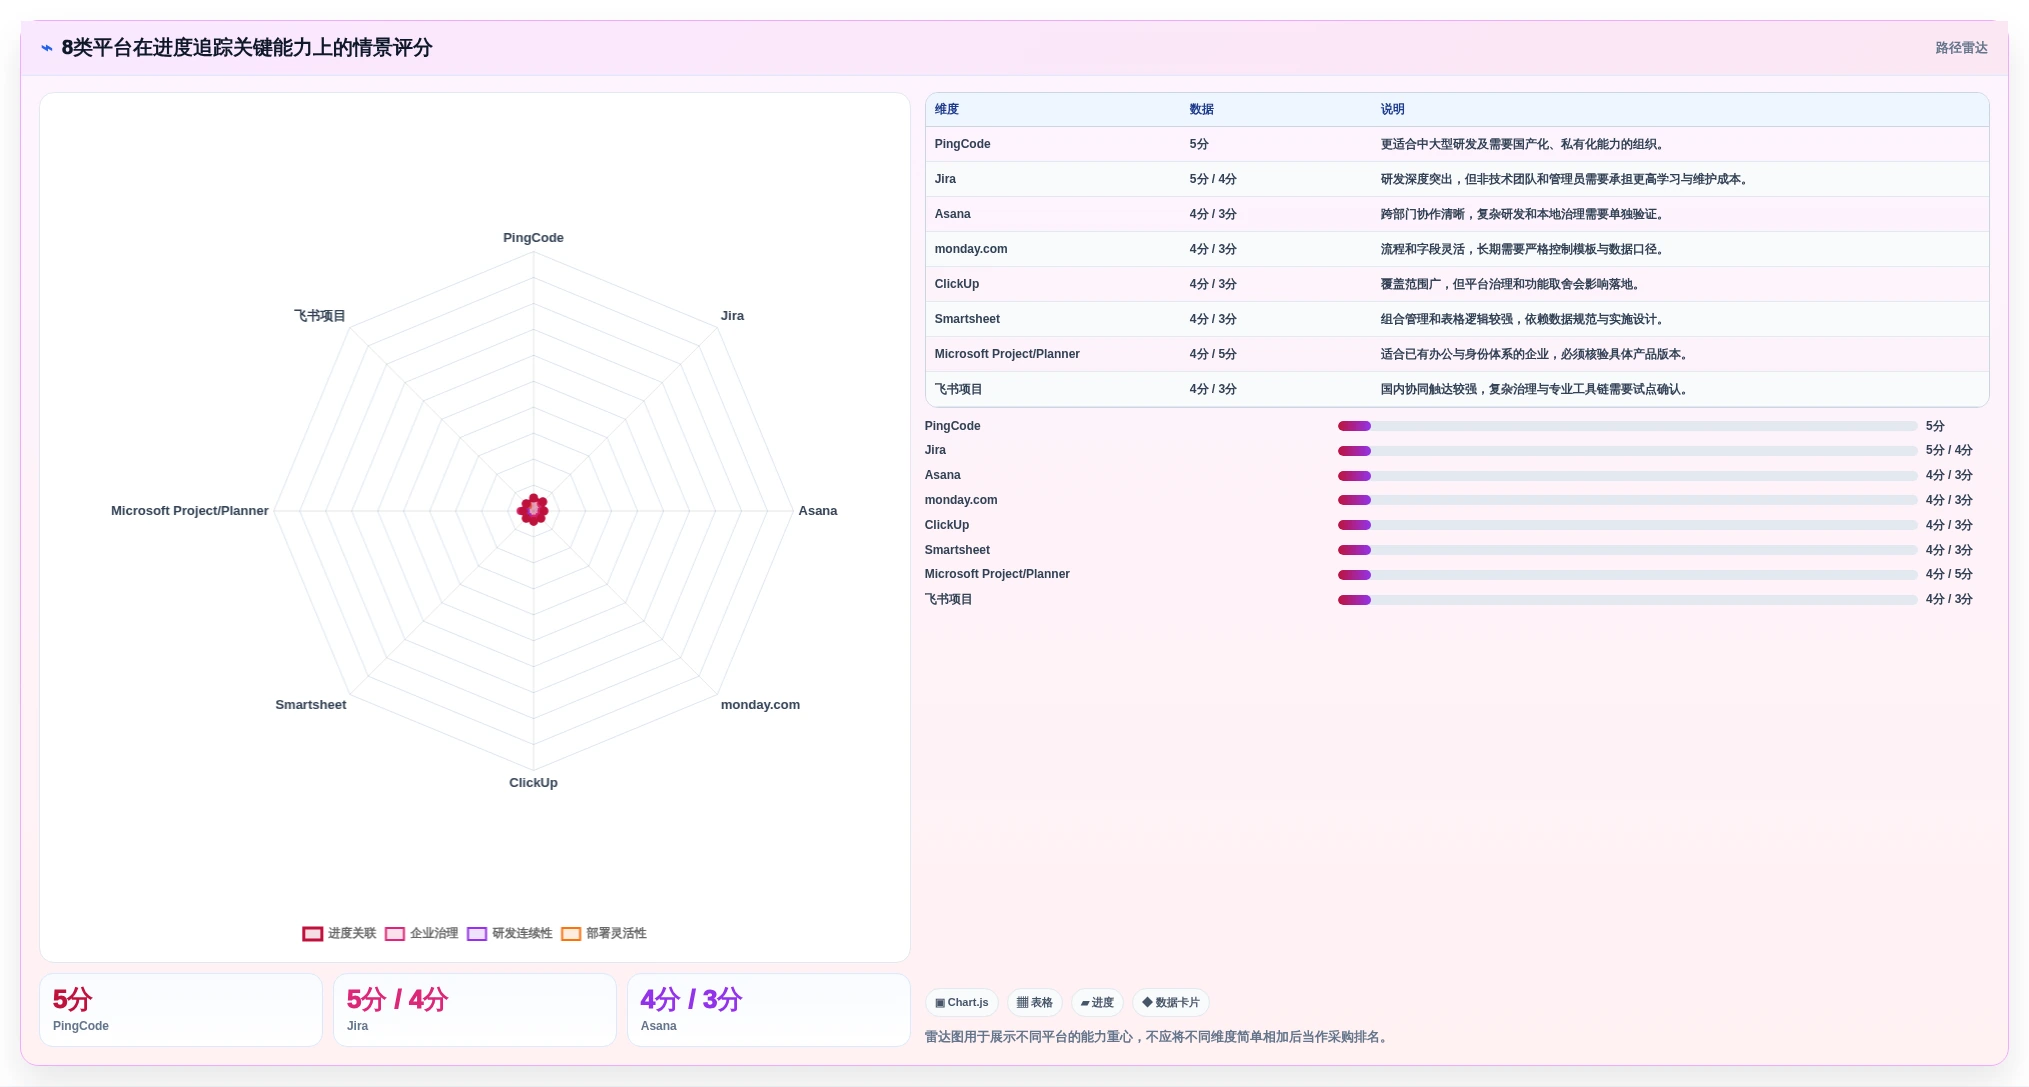Click description starting 组合管理和表格逻辑较强
This screenshot has height=1087, width=2029.
tap(1524, 319)
